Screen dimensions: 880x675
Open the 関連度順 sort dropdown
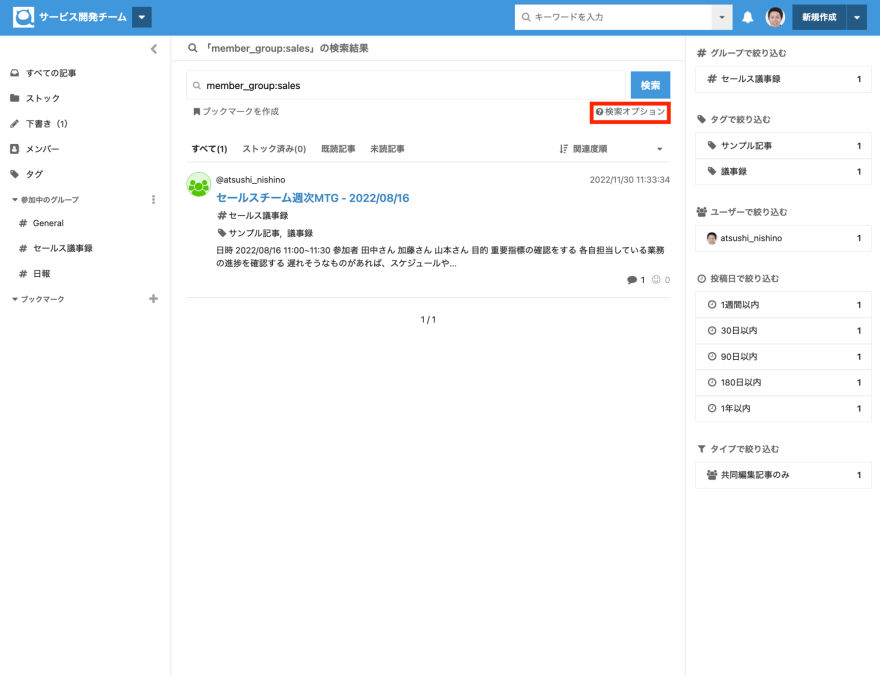pyautogui.click(x=611, y=149)
